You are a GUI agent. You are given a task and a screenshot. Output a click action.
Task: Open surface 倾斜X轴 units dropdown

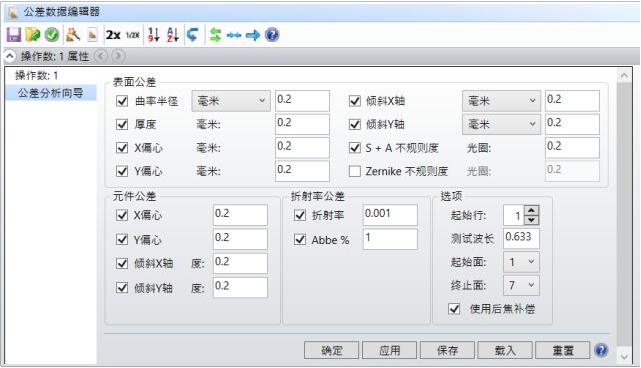[x=501, y=101]
